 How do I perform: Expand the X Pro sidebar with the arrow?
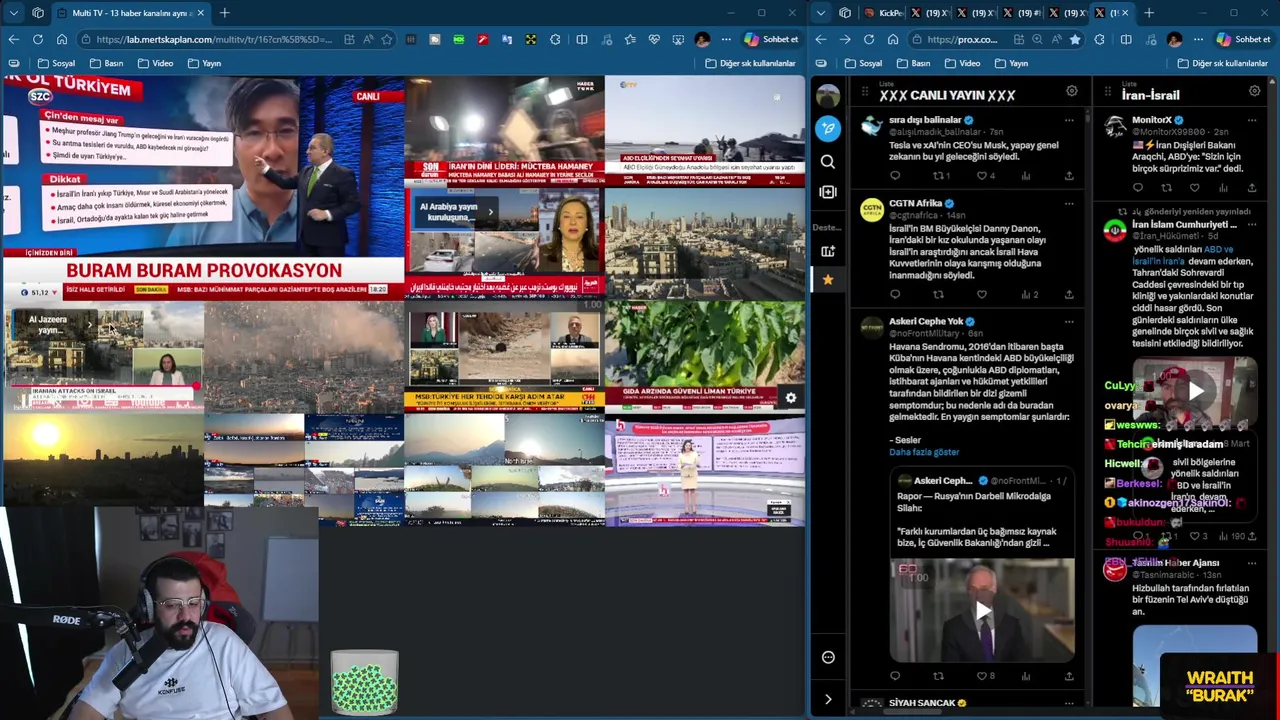click(x=828, y=699)
